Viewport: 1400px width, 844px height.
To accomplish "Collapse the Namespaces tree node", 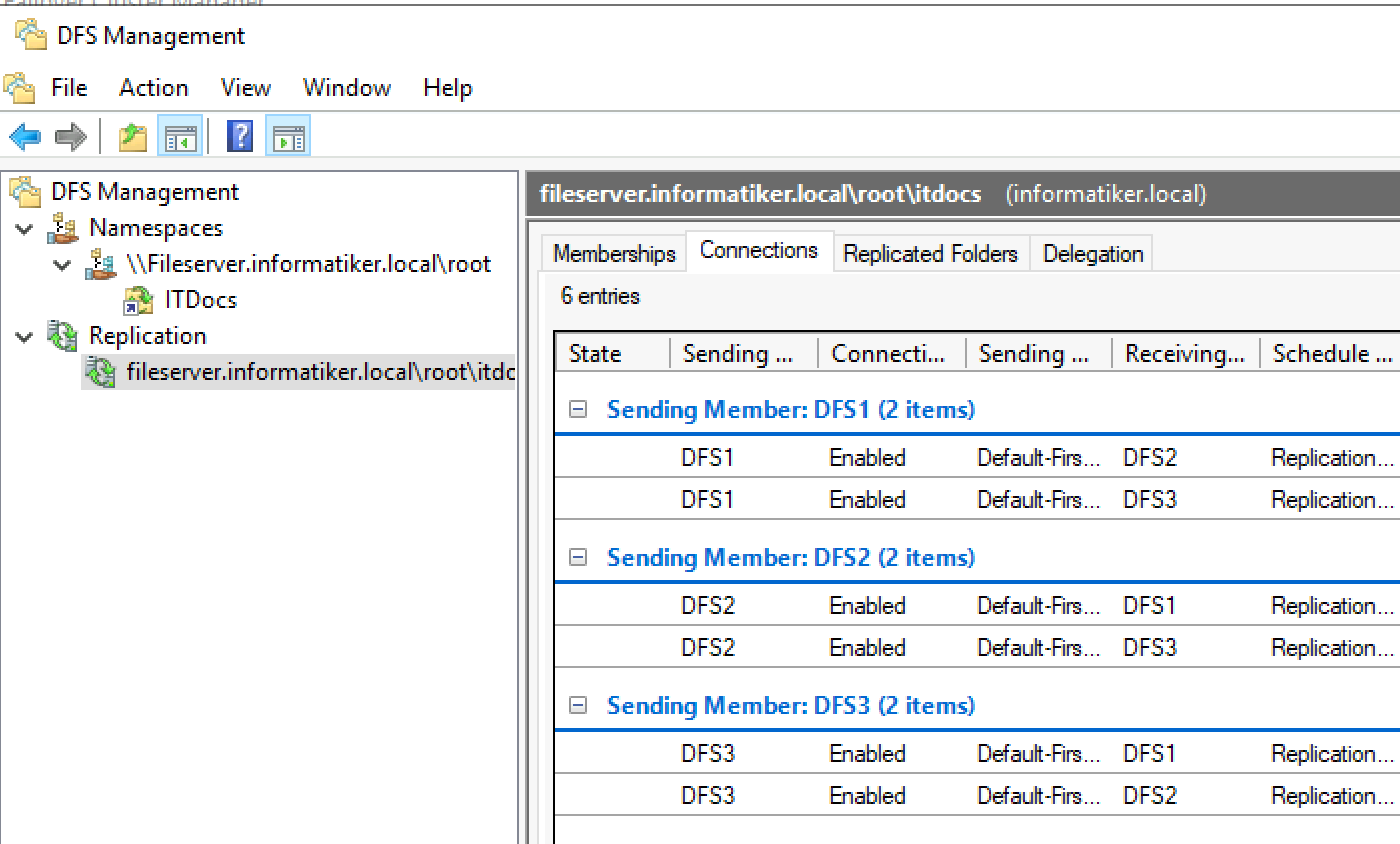I will (24, 229).
